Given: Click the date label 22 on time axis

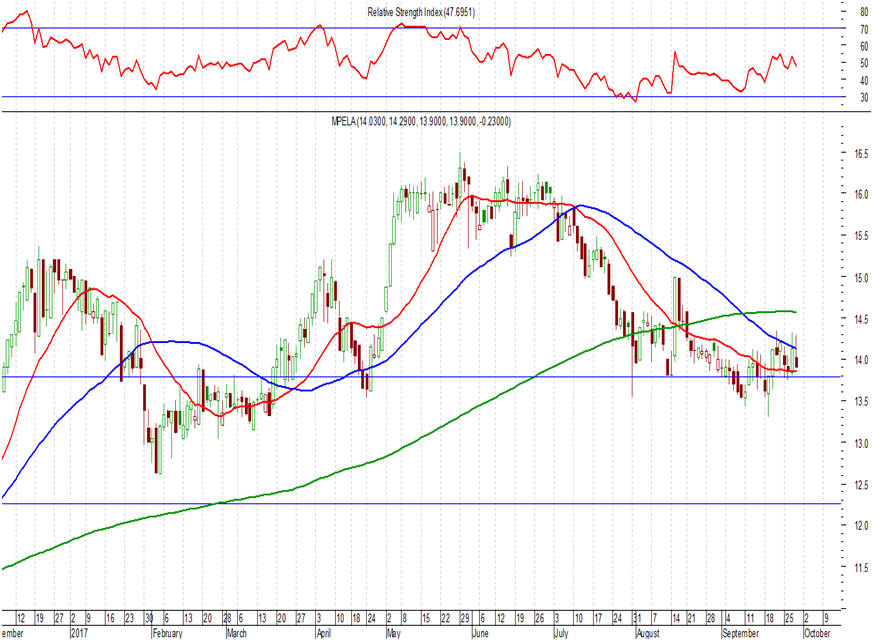Looking at the screenshot, I should (x=445, y=619).
